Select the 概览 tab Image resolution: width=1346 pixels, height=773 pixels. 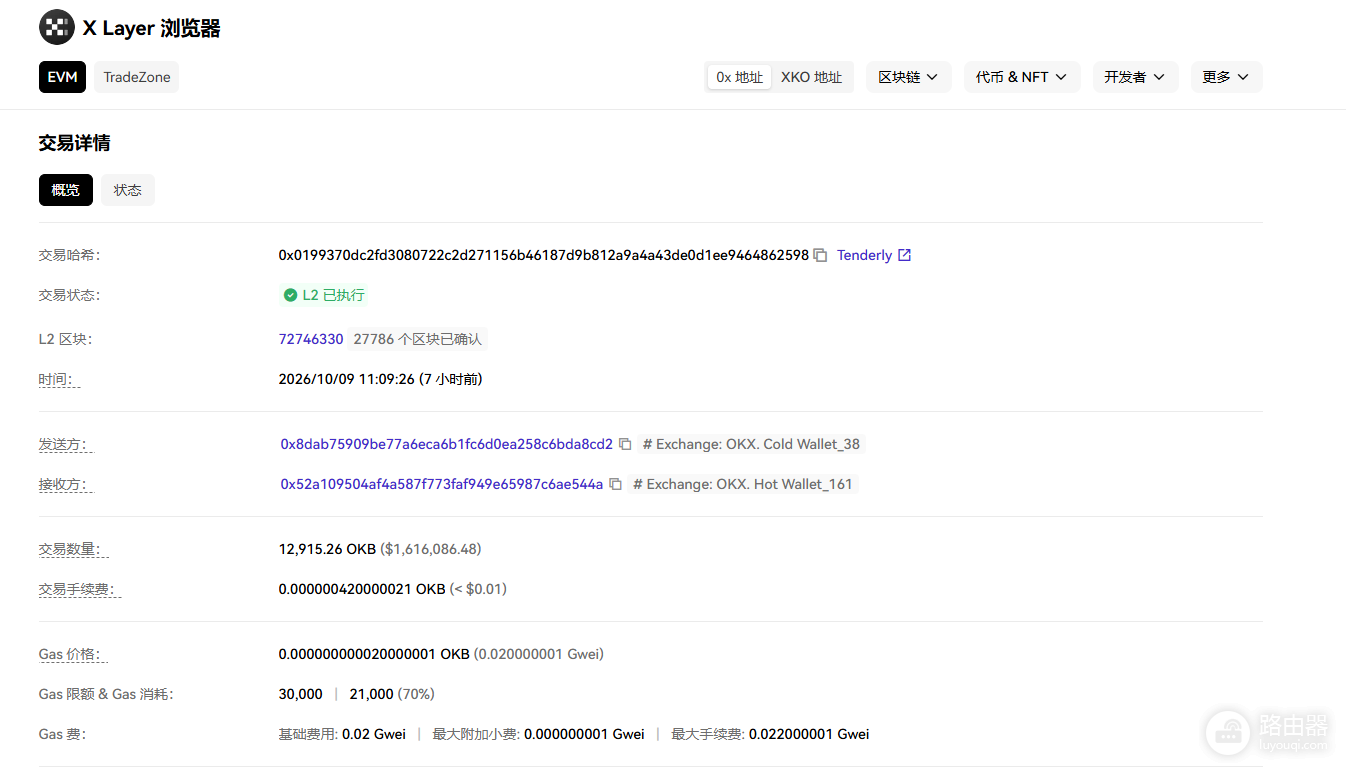(x=66, y=190)
